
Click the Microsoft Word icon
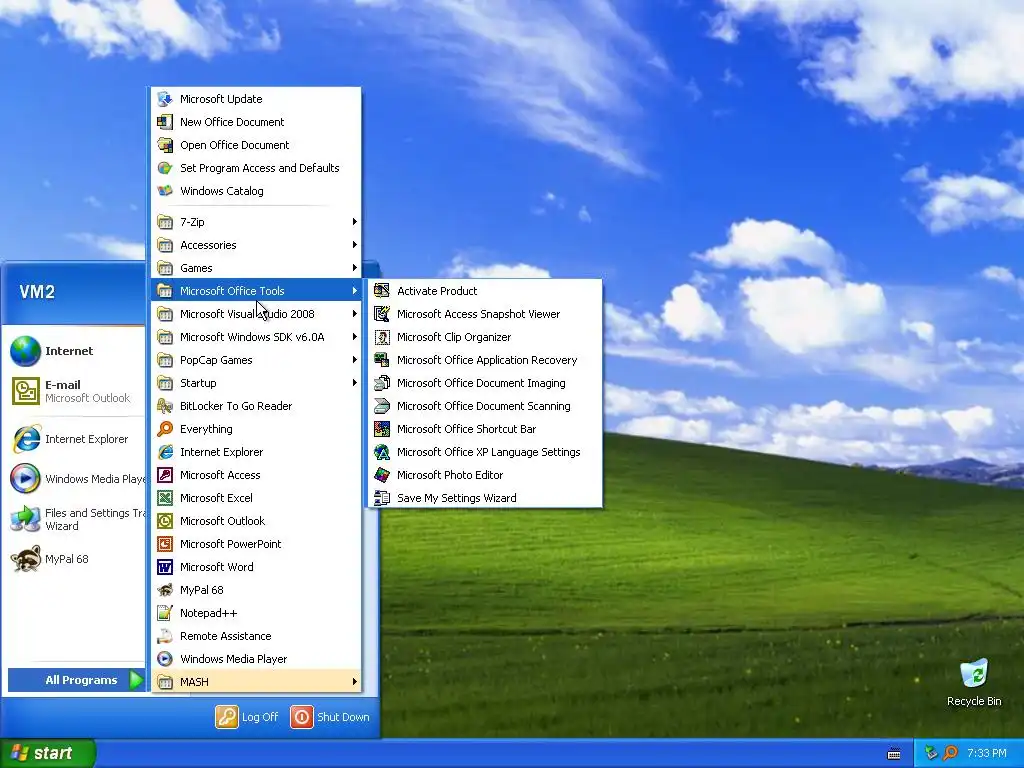coord(165,567)
